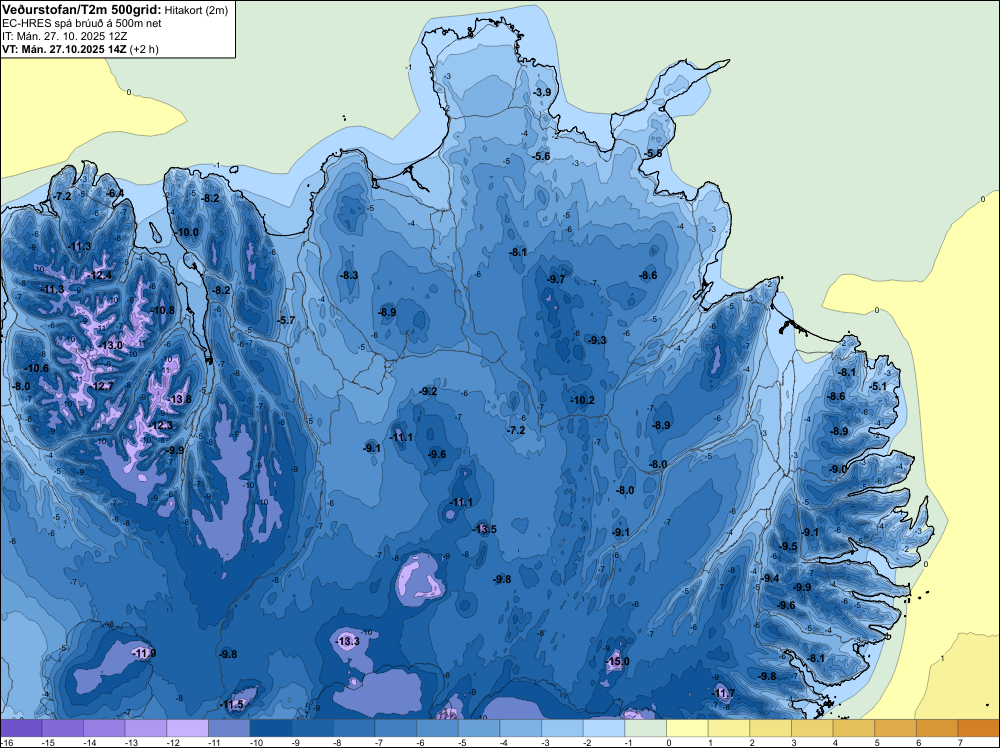Select the -12.4 temperature label
The image size is (1000, 748).
click(101, 275)
